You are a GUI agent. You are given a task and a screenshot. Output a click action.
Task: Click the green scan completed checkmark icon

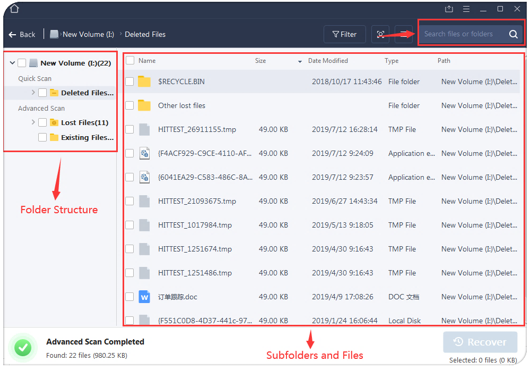pyautogui.click(x=23, y=347)
